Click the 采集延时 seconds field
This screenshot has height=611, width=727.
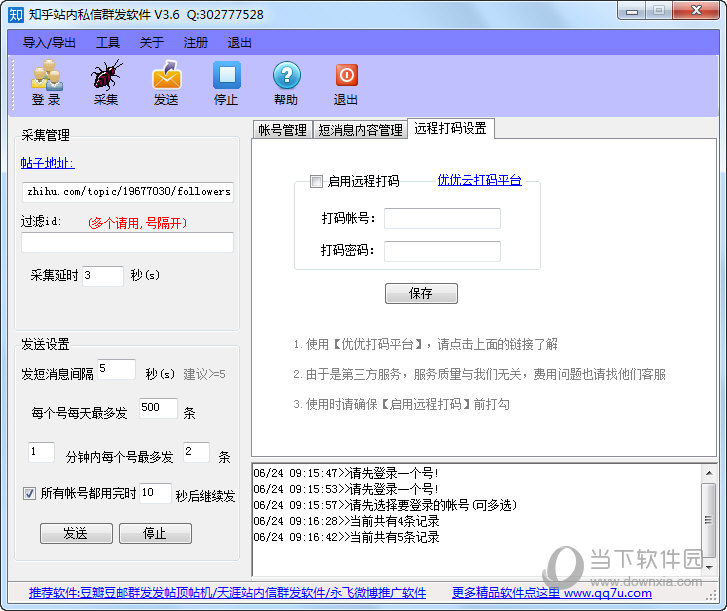click(x=103, y=276)
